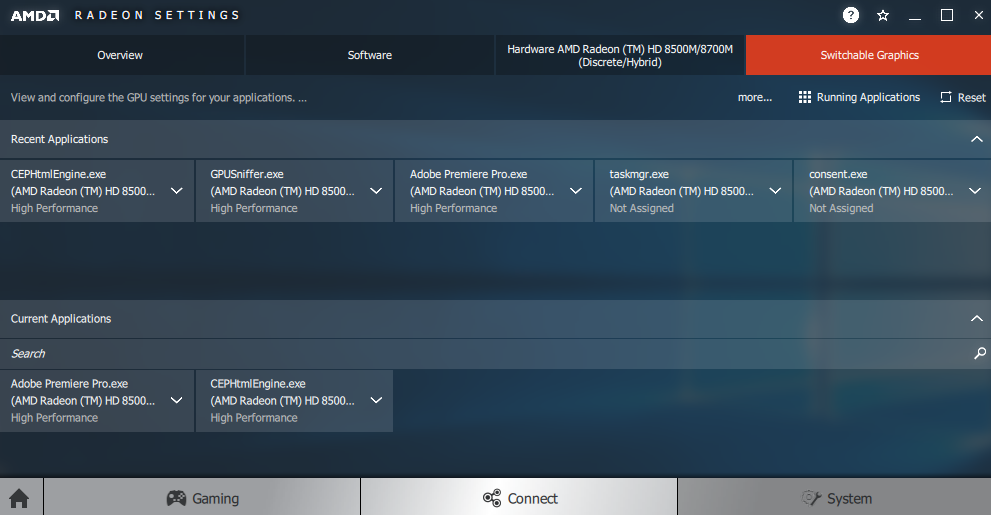Open the Hardware AMD Radeon tab
This screenshot has height=515, width=991.
pos(620,55)
